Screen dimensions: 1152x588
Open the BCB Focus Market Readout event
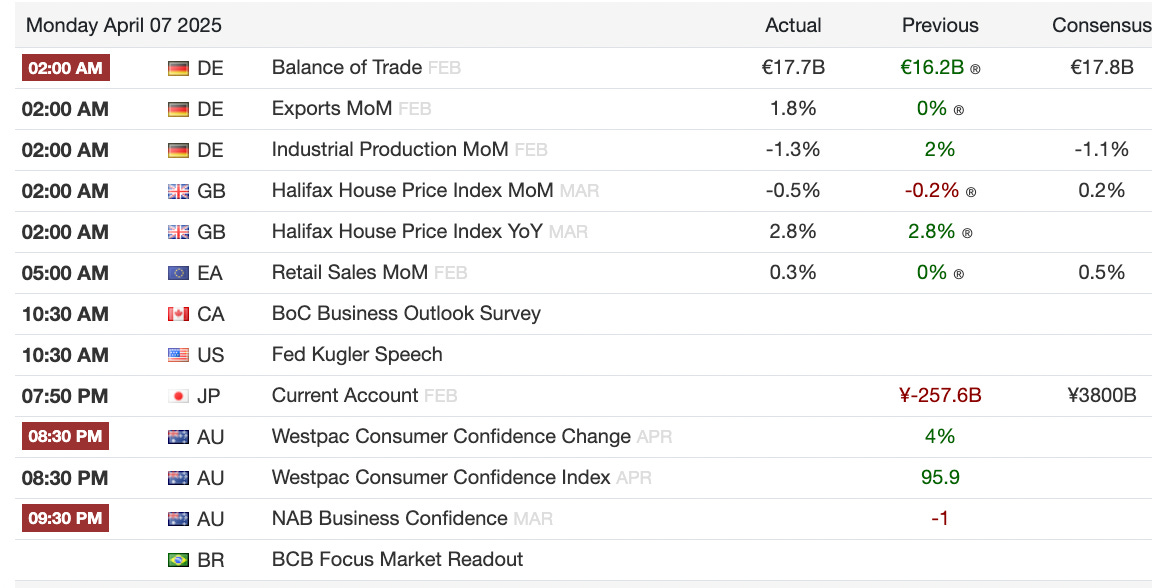coord(397,560)
